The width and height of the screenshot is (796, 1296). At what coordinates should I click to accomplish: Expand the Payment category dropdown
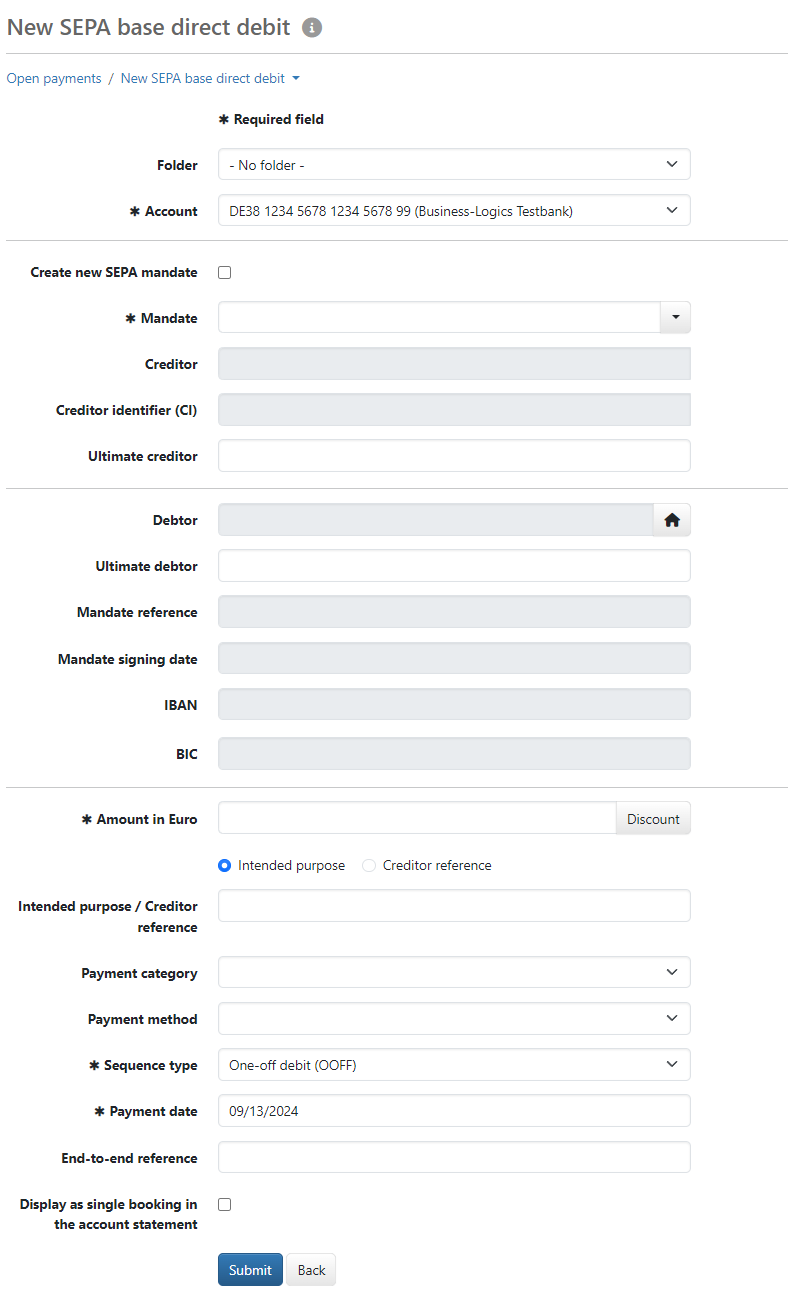[x=454, y=973]
